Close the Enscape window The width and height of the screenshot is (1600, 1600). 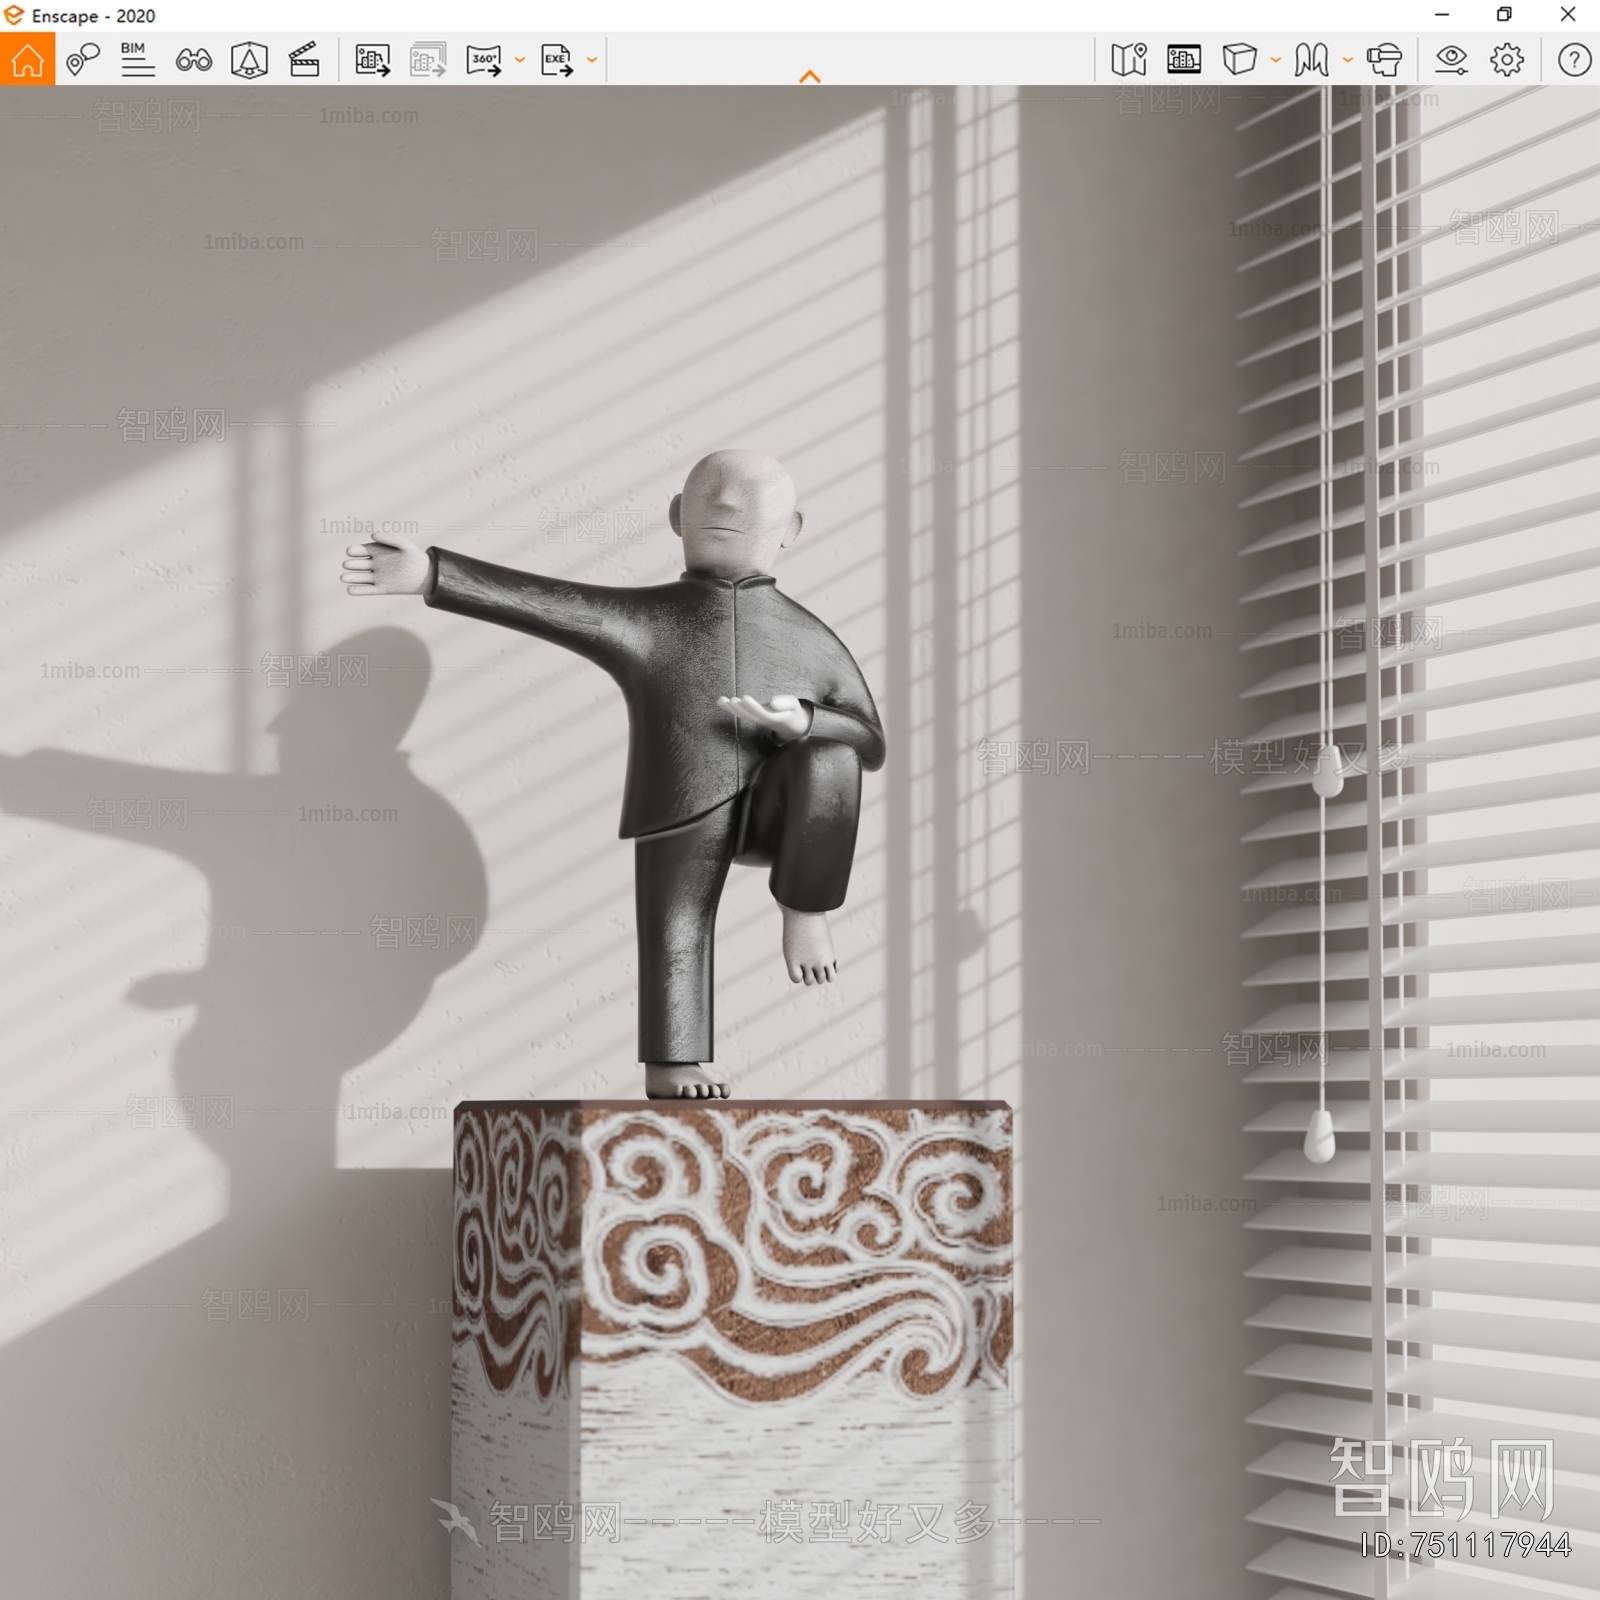click(x=1568, y=15)
